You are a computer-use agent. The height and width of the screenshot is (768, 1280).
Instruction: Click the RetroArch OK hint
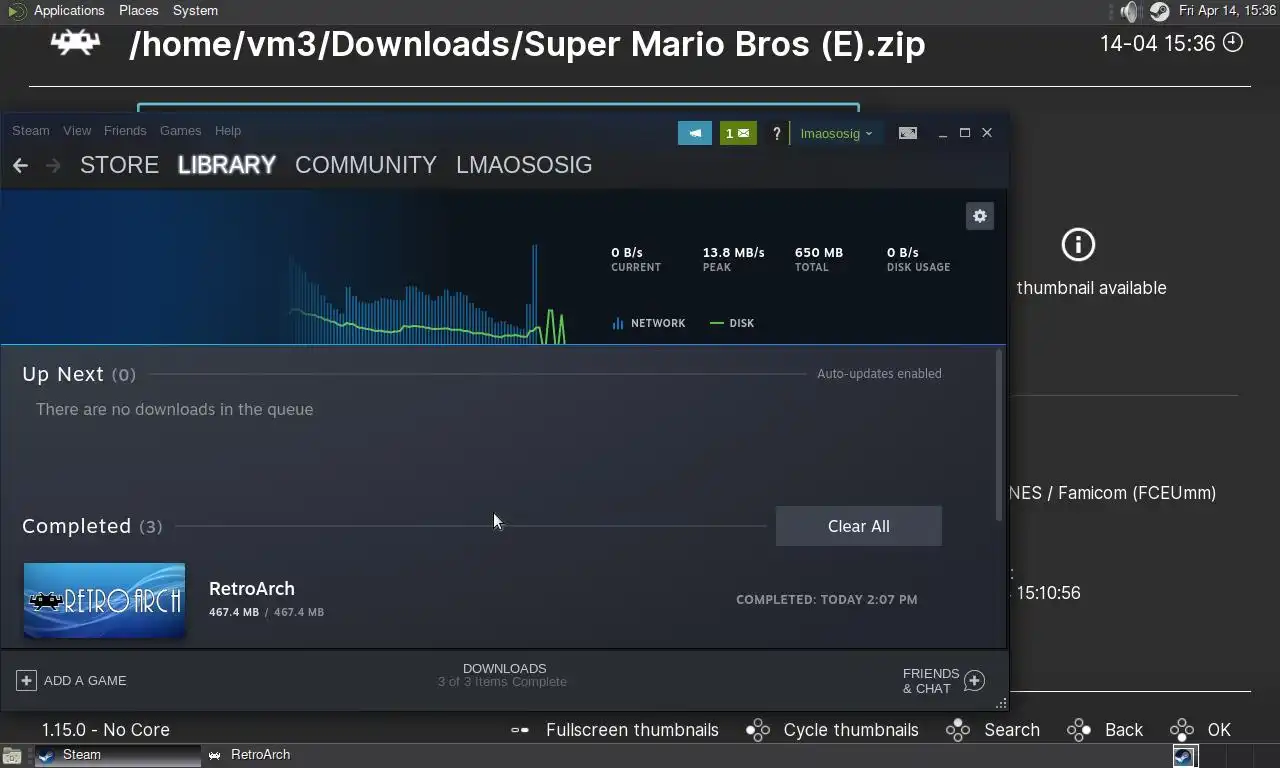(1201, 730)
